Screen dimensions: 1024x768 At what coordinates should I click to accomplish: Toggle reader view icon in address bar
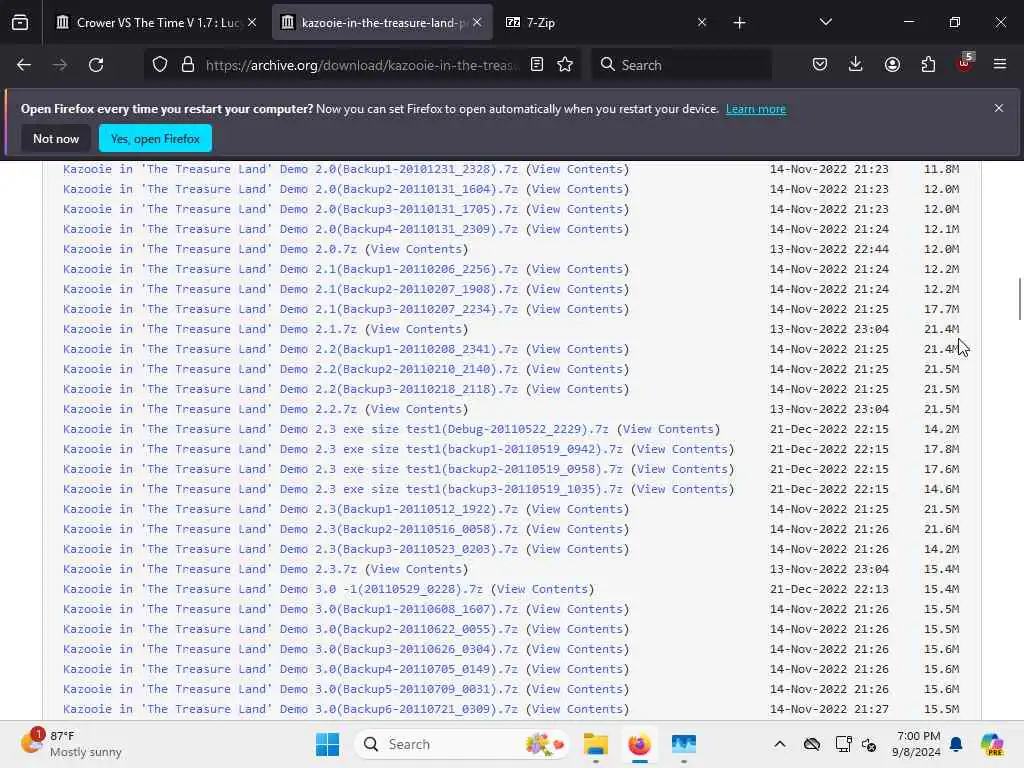537,65
